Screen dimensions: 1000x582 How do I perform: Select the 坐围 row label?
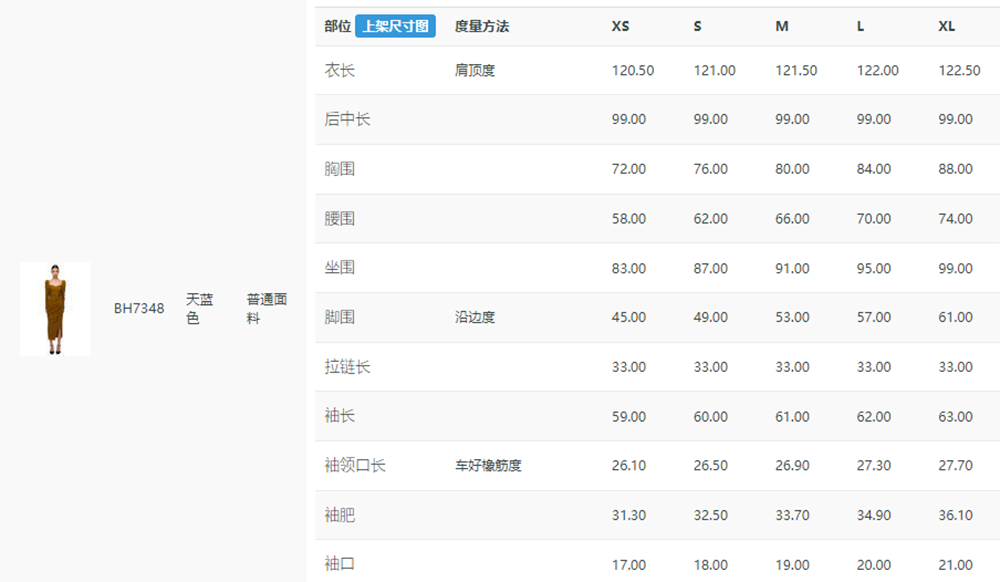click(339, 268)
